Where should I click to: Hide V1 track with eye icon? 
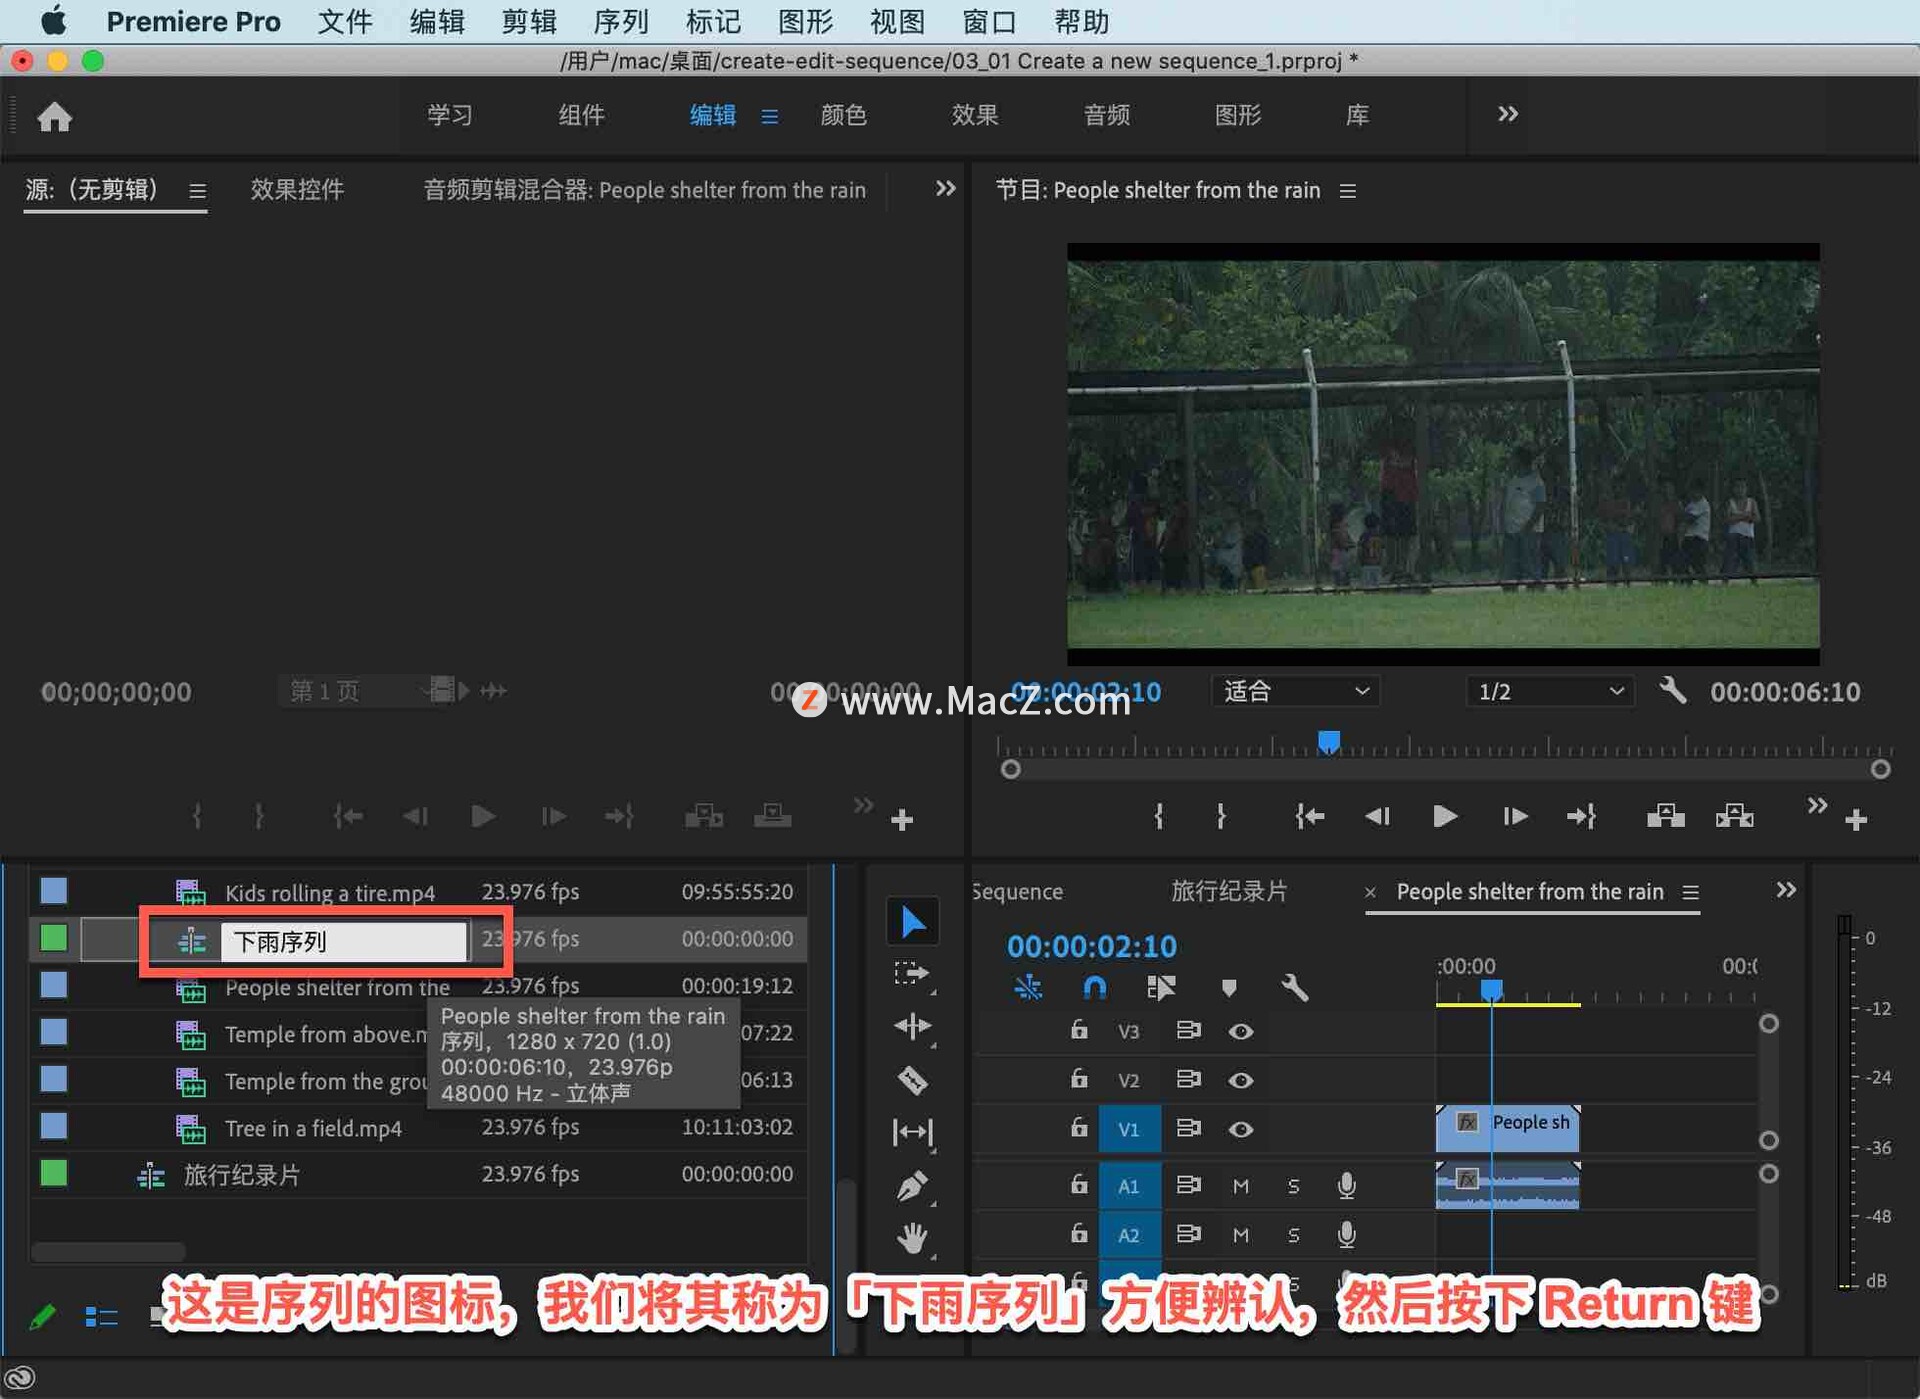click(x=1240, y=1129)
